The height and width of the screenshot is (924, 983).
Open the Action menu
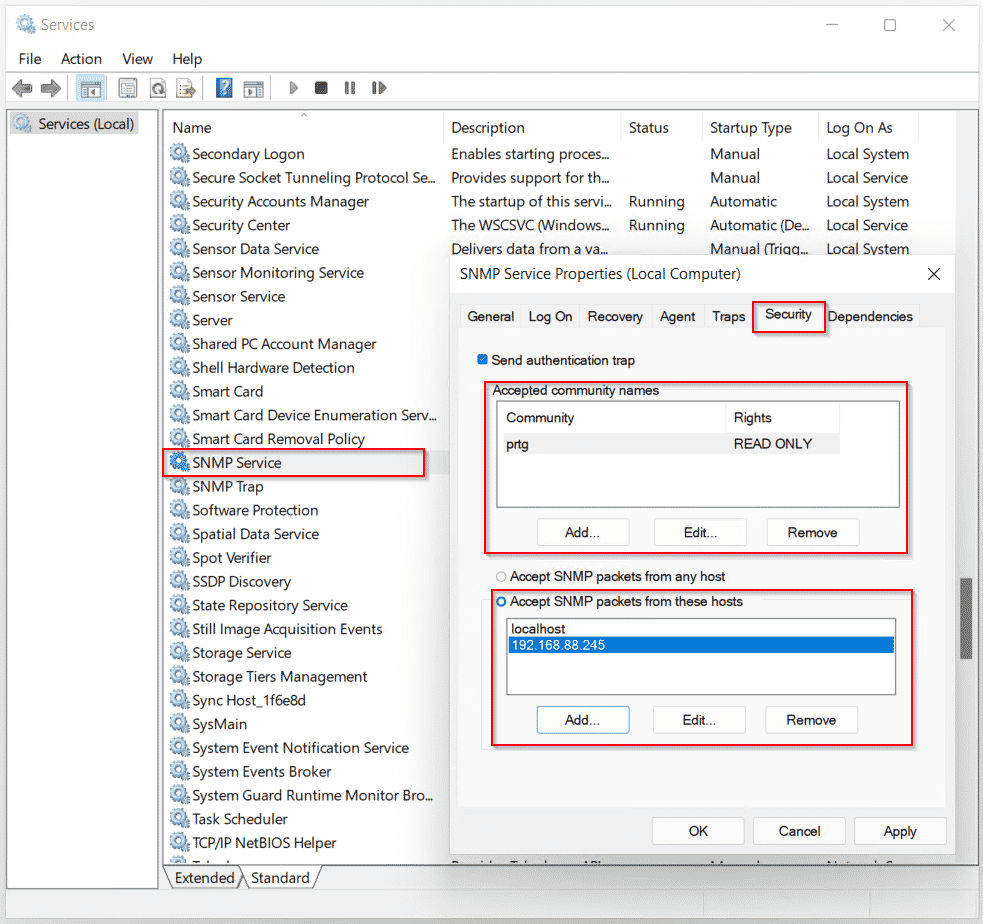coord(81,59)
